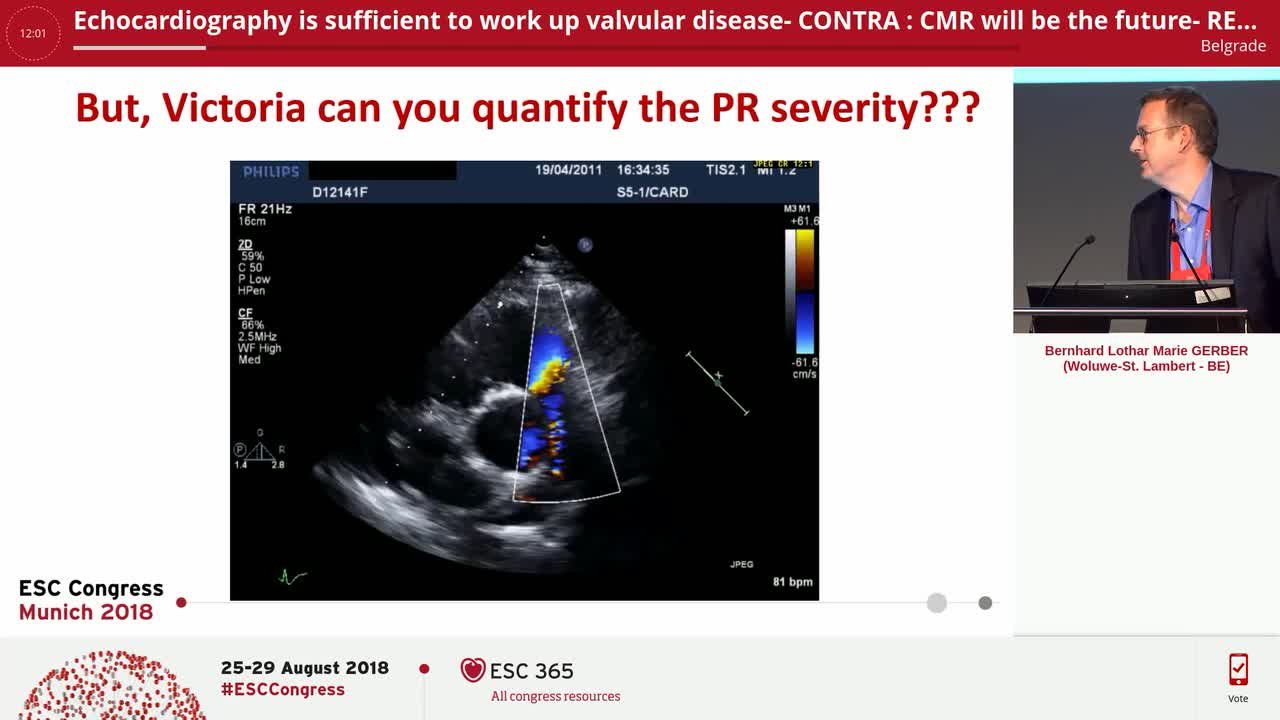Select the smaller dark slide navigation dot

point(985,602)
